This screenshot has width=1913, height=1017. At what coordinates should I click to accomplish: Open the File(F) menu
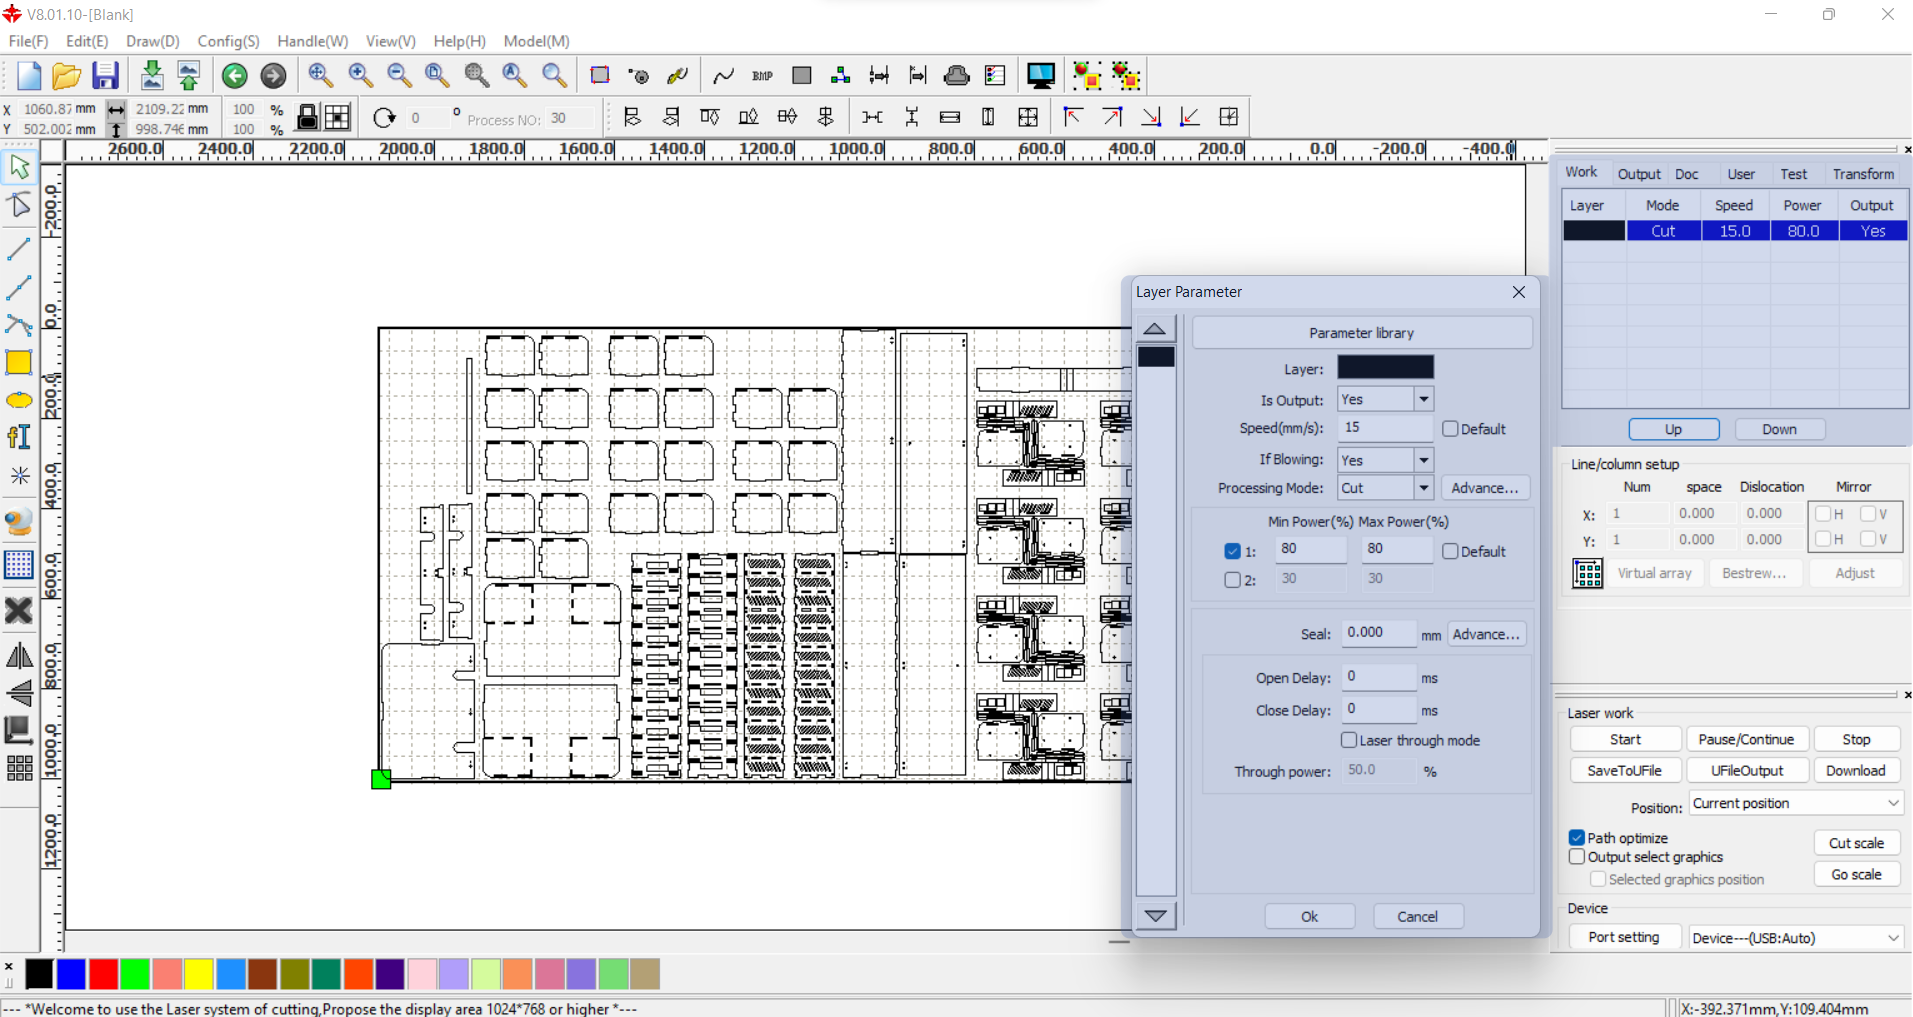pyautogui.click(x=28, y=41)
